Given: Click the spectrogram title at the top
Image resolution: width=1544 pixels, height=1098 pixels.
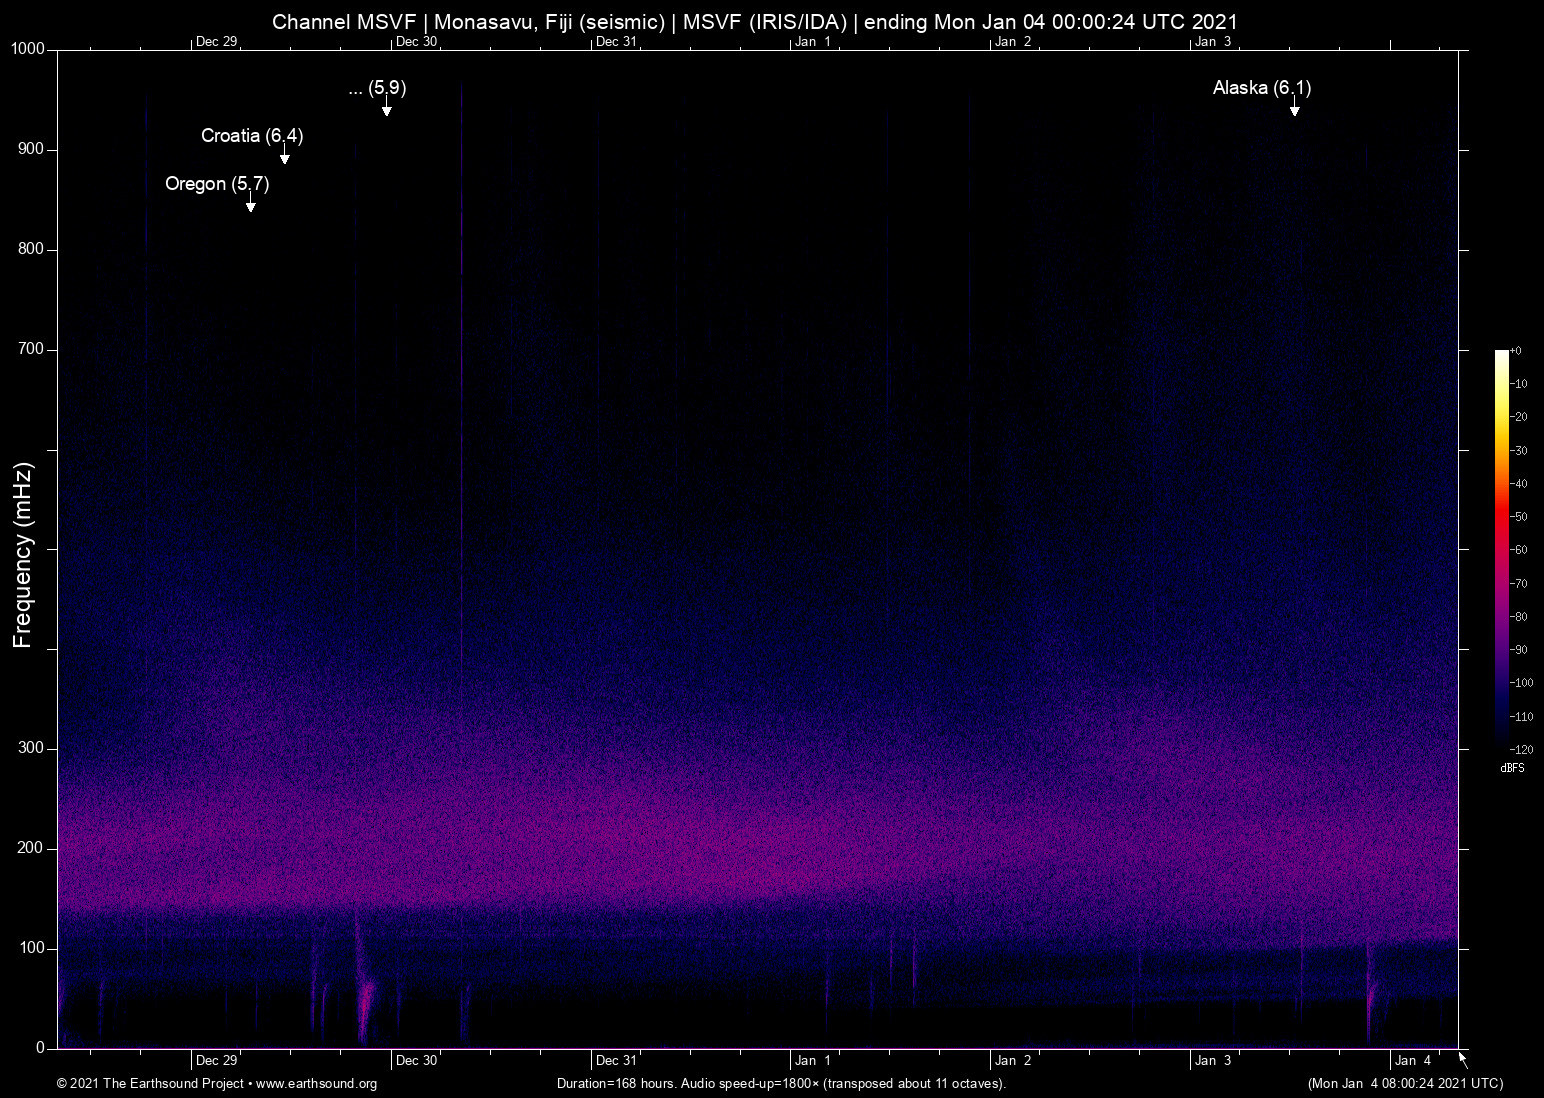Looking at the screenshot, I should pyautogui.click(x=755, y=22).
